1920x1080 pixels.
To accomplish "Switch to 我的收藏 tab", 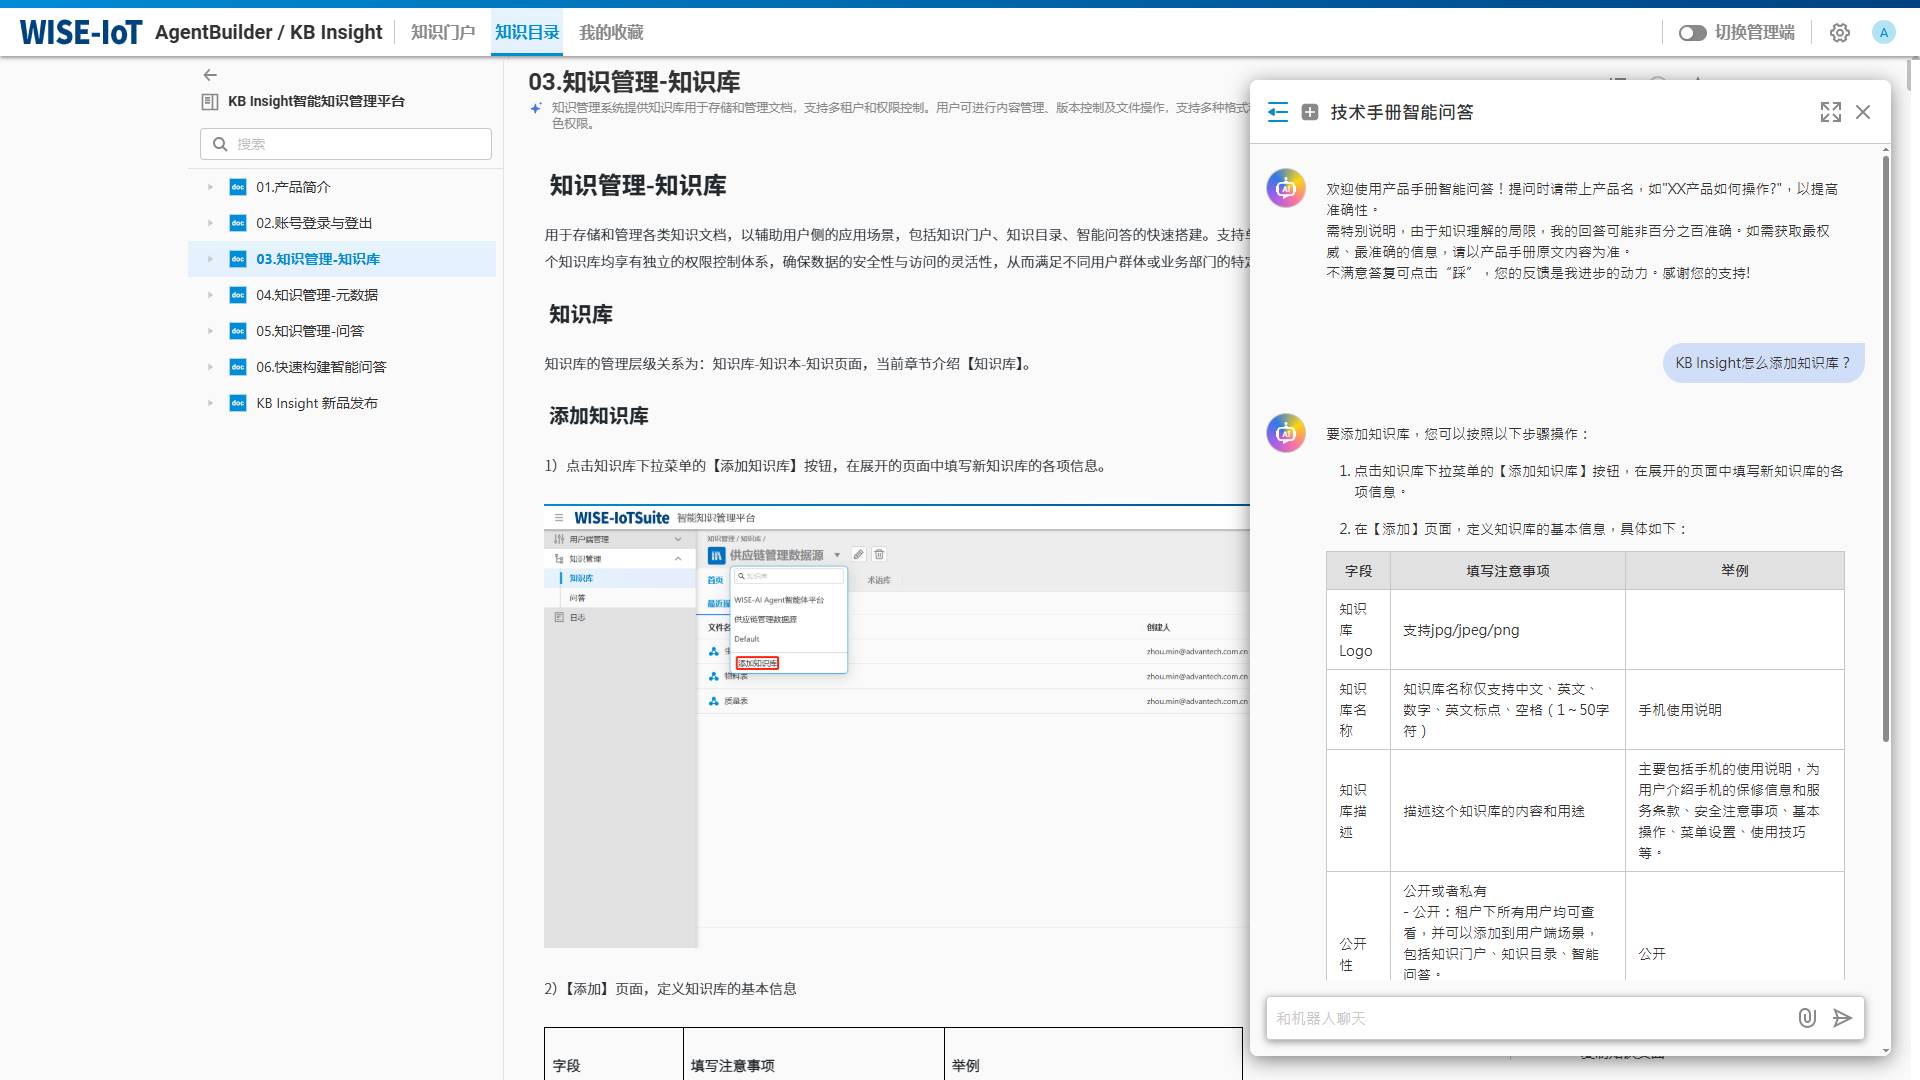I will [611, 33].
